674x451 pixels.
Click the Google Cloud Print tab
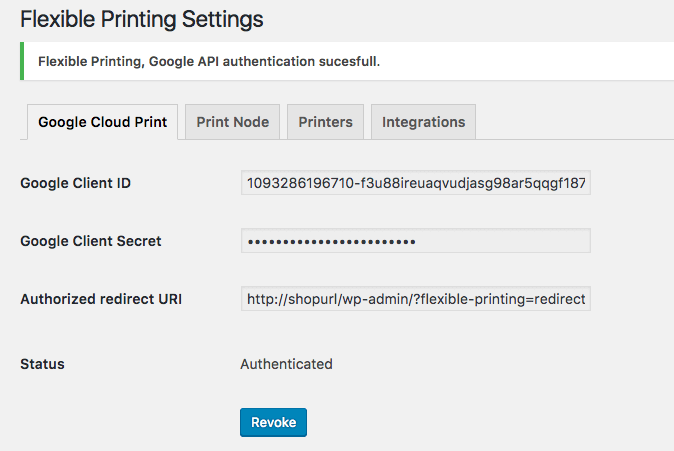coord(102,122)
